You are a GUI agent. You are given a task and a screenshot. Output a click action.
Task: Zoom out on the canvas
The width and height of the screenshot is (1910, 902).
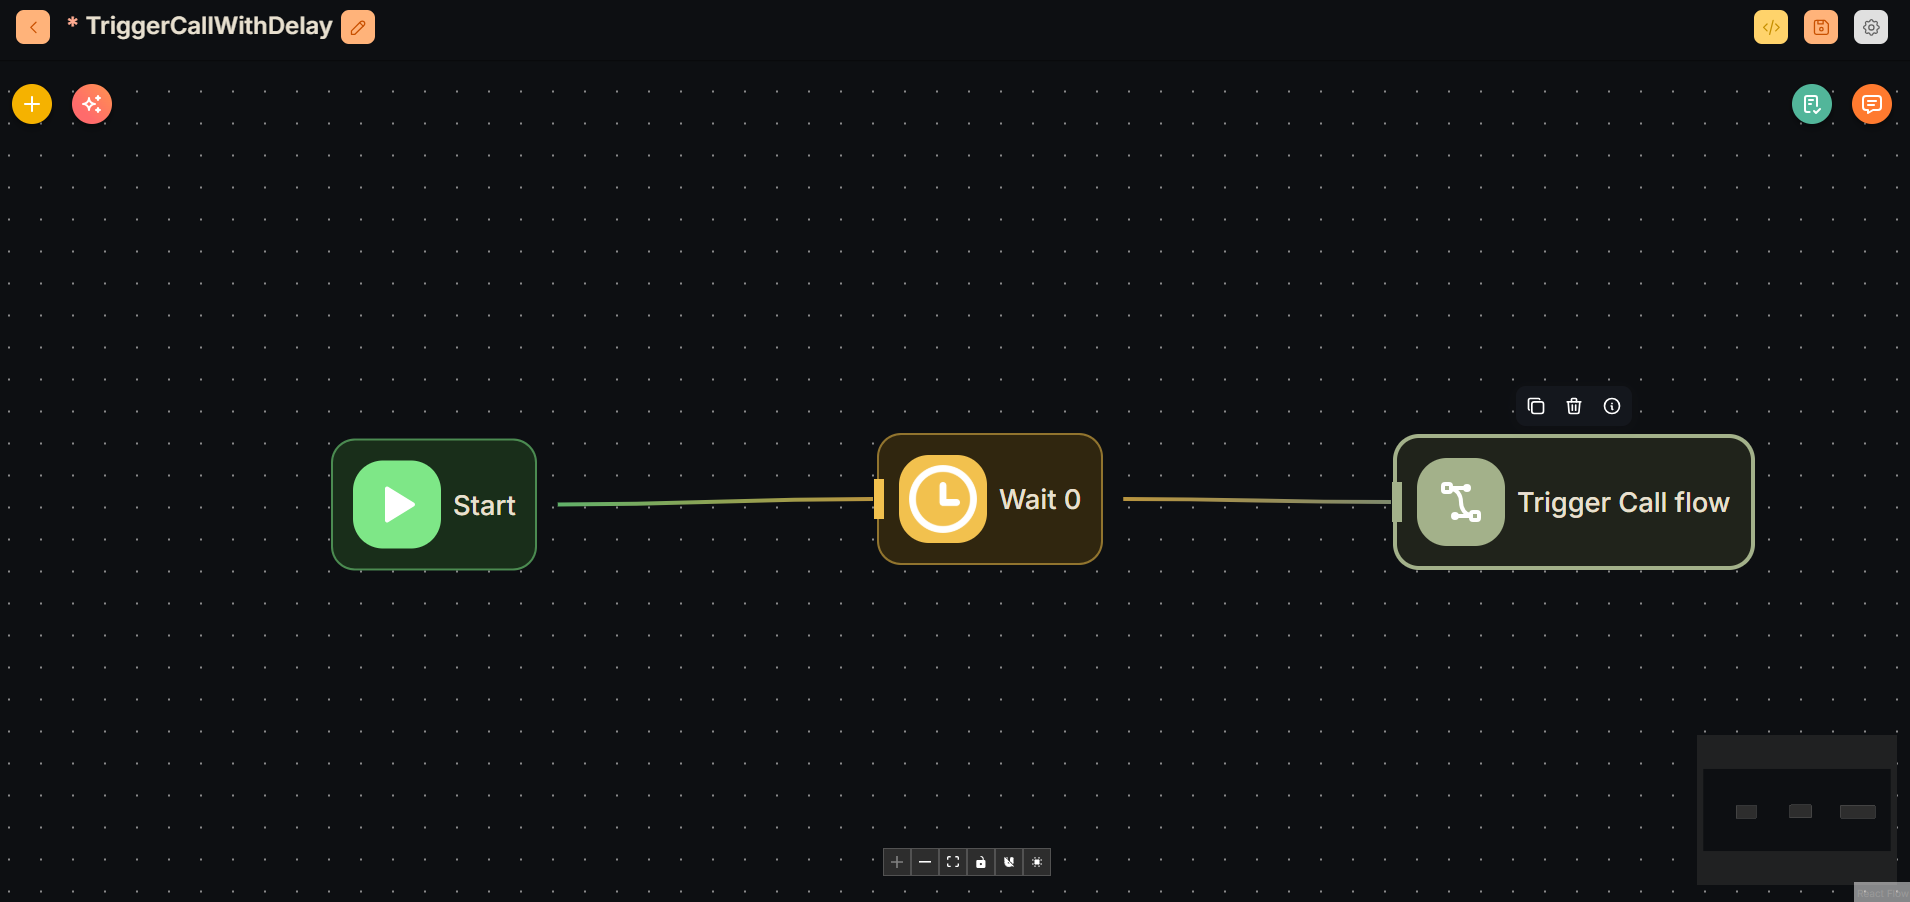(925, 862)
